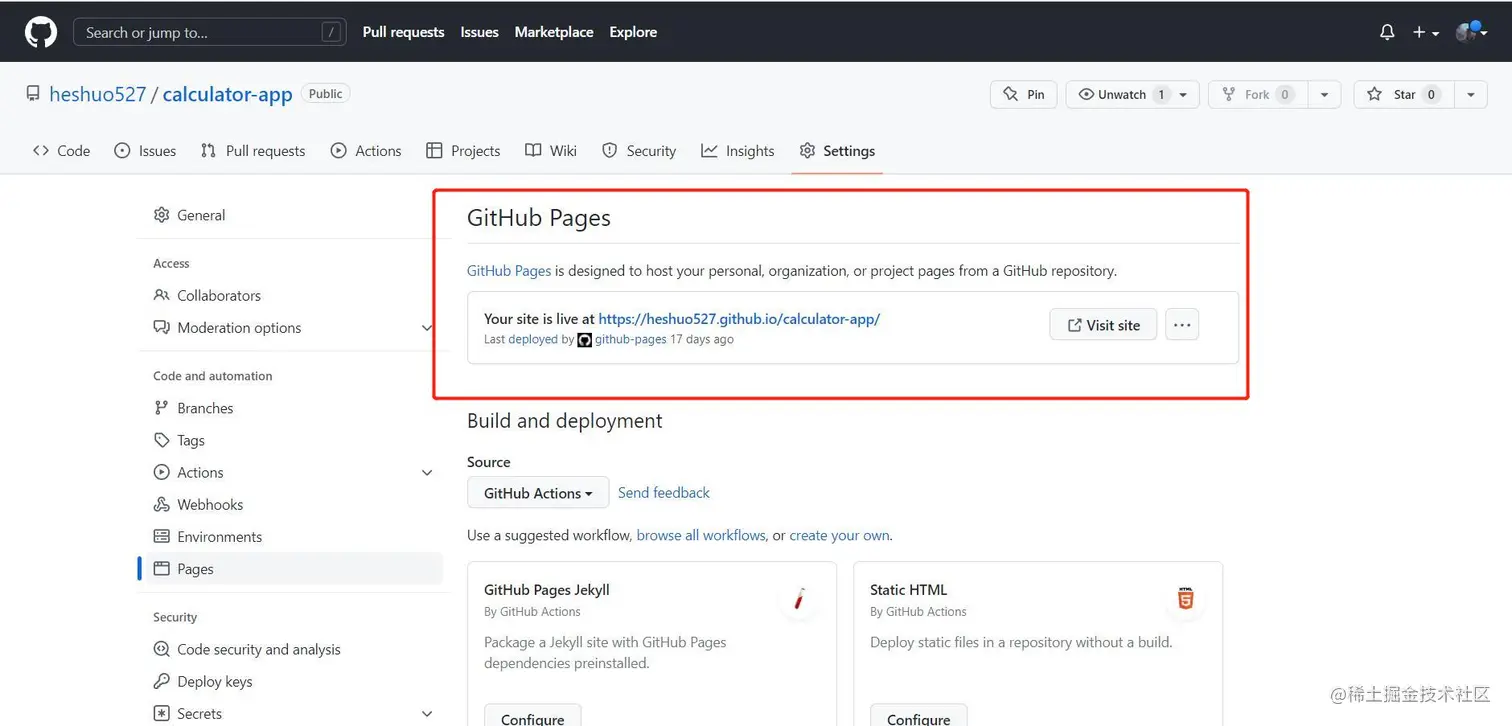
Task: Open the deployed link in Last deployed
Action: [533, 339]
